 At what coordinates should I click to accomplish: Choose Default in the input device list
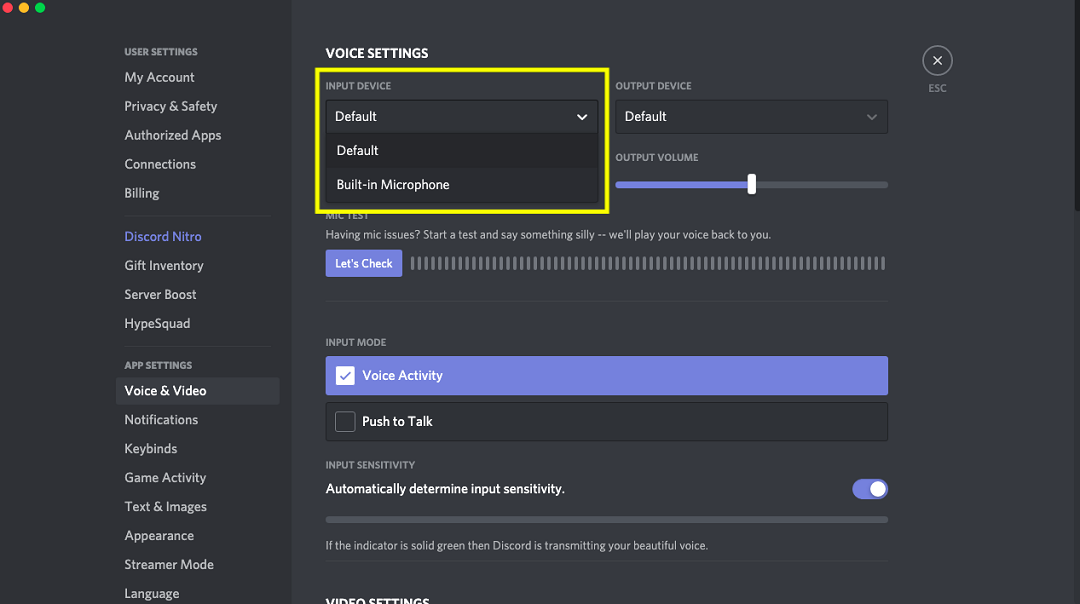[x=358, y=151]
